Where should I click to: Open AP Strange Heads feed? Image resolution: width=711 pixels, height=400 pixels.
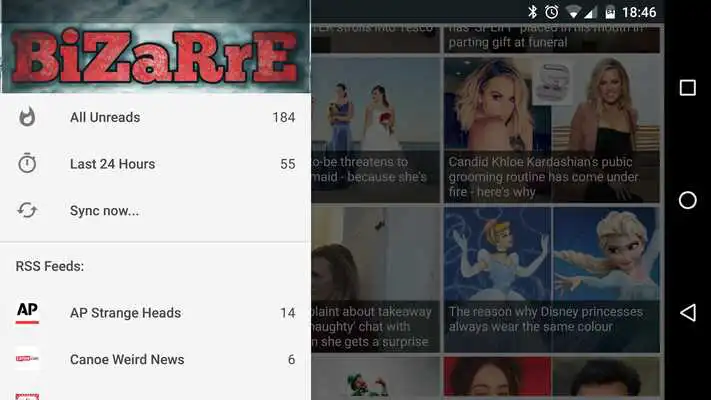156,312
